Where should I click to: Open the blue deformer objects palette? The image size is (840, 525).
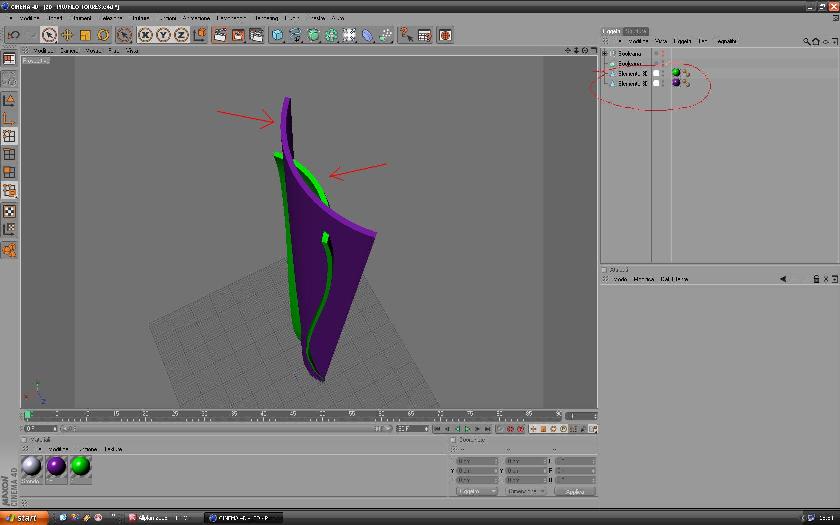tap(368, 35)
